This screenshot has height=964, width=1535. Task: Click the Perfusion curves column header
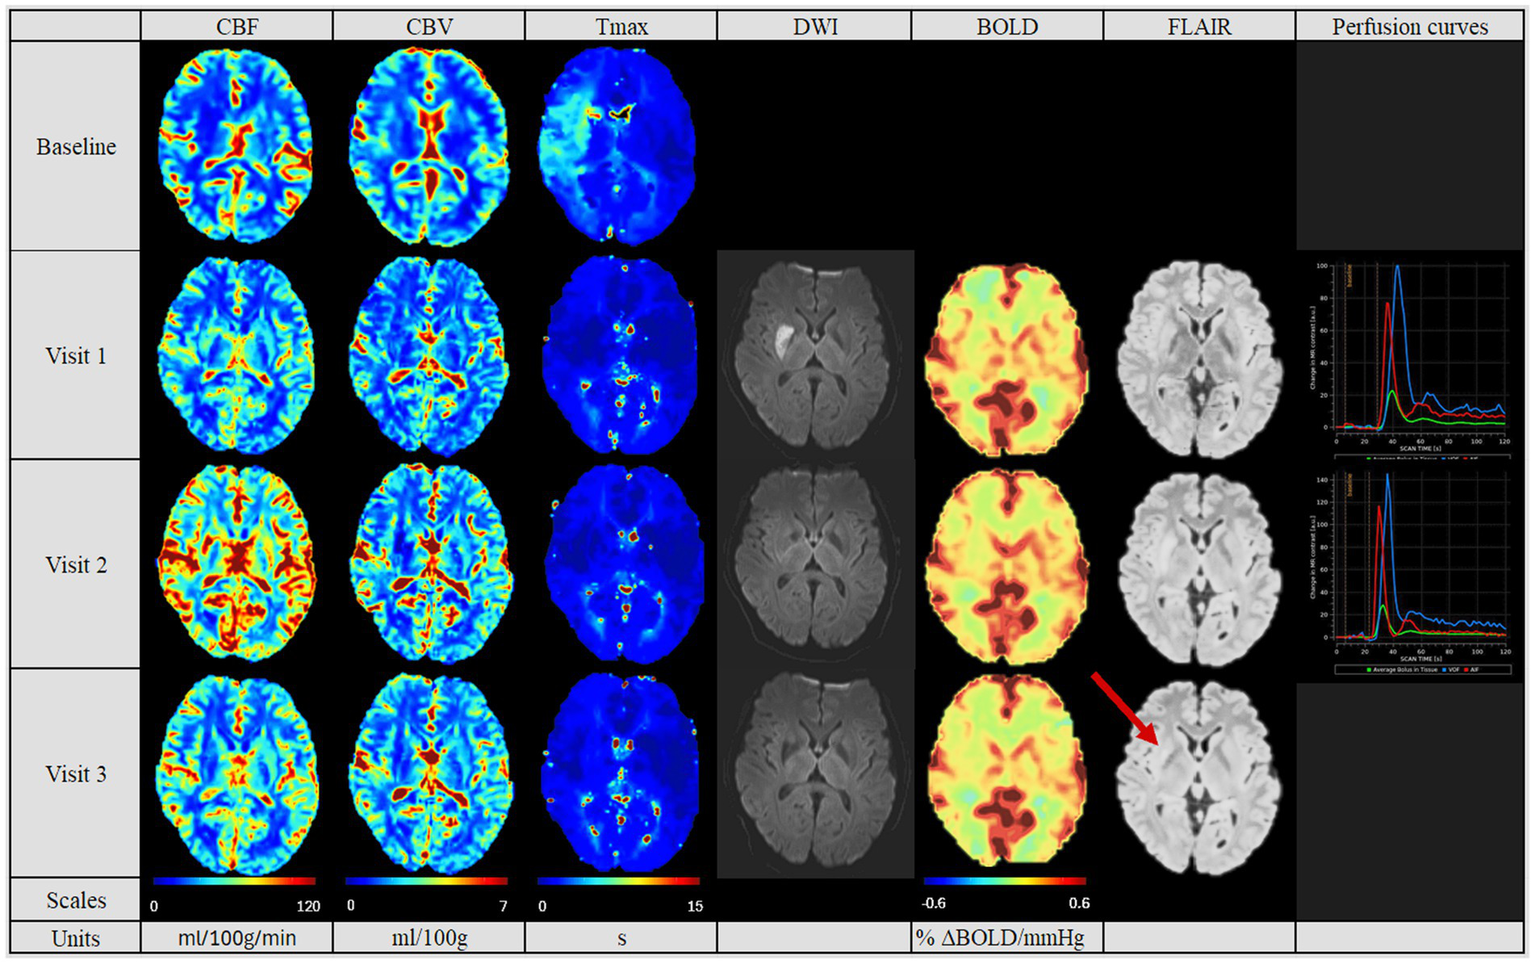[1409, 27]
